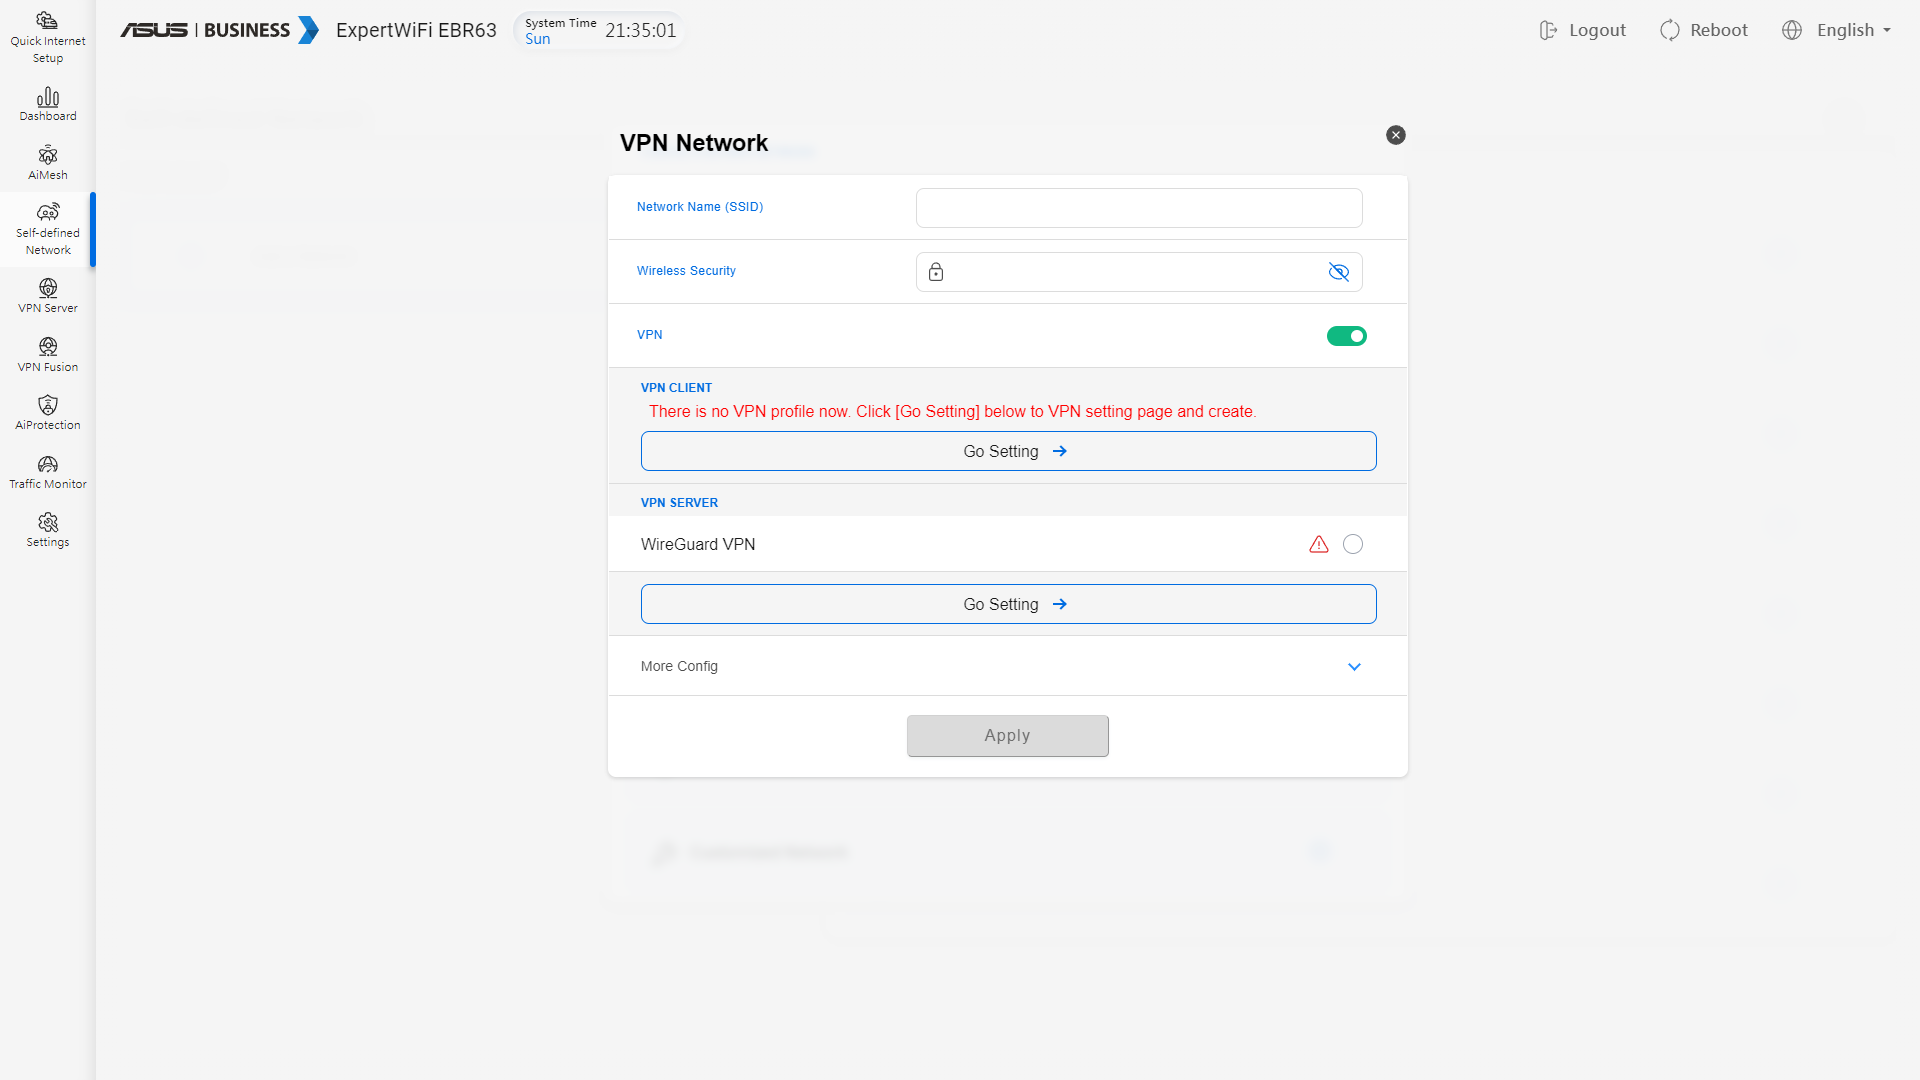Click Go Setting under VPN Server

pos(1008,604)
